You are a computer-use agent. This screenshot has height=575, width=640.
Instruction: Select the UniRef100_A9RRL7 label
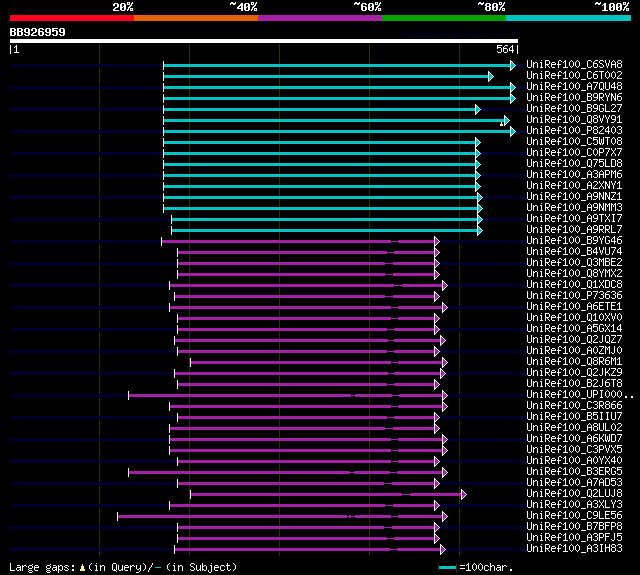pos(574,230)
